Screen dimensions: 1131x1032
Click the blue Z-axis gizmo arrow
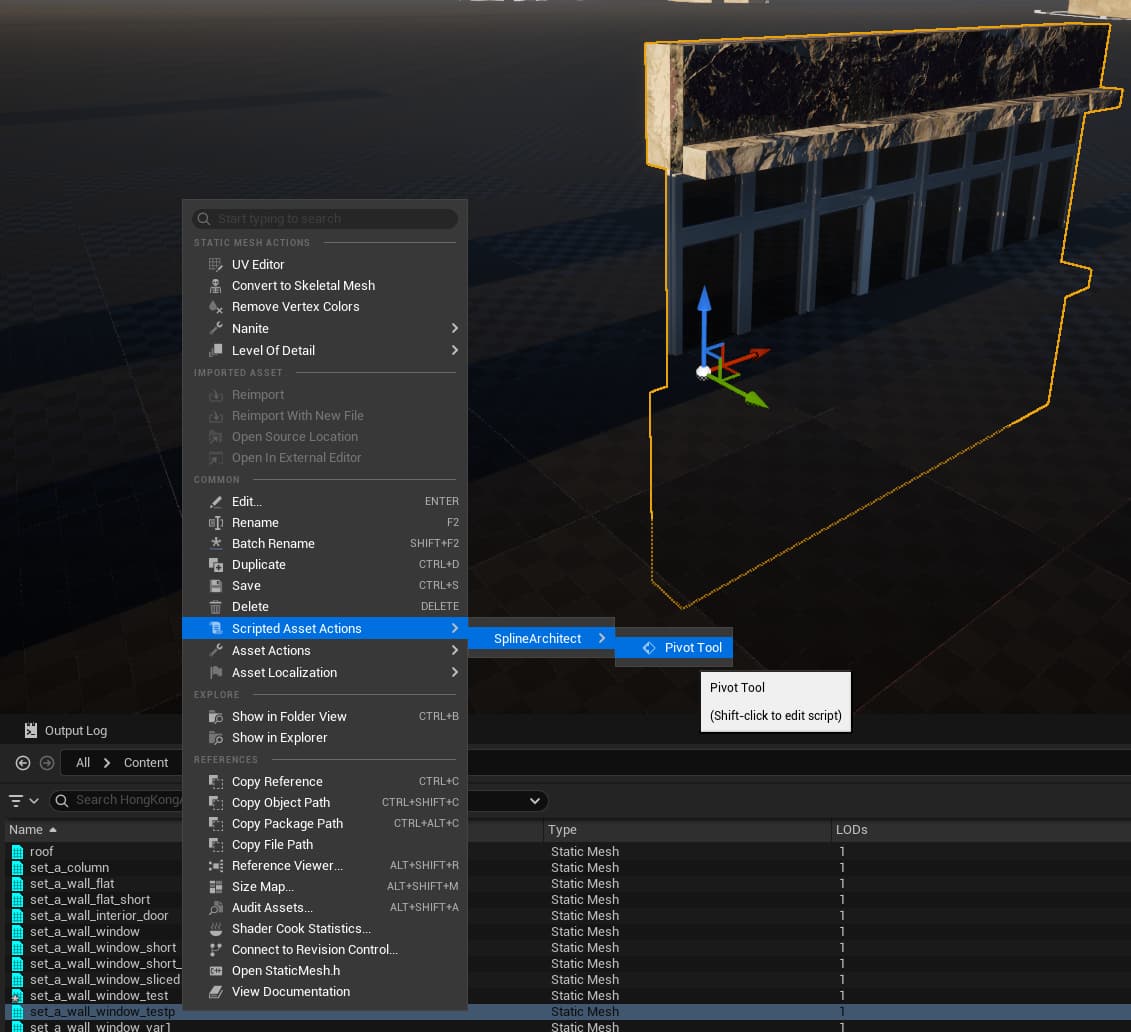point(704,305)
